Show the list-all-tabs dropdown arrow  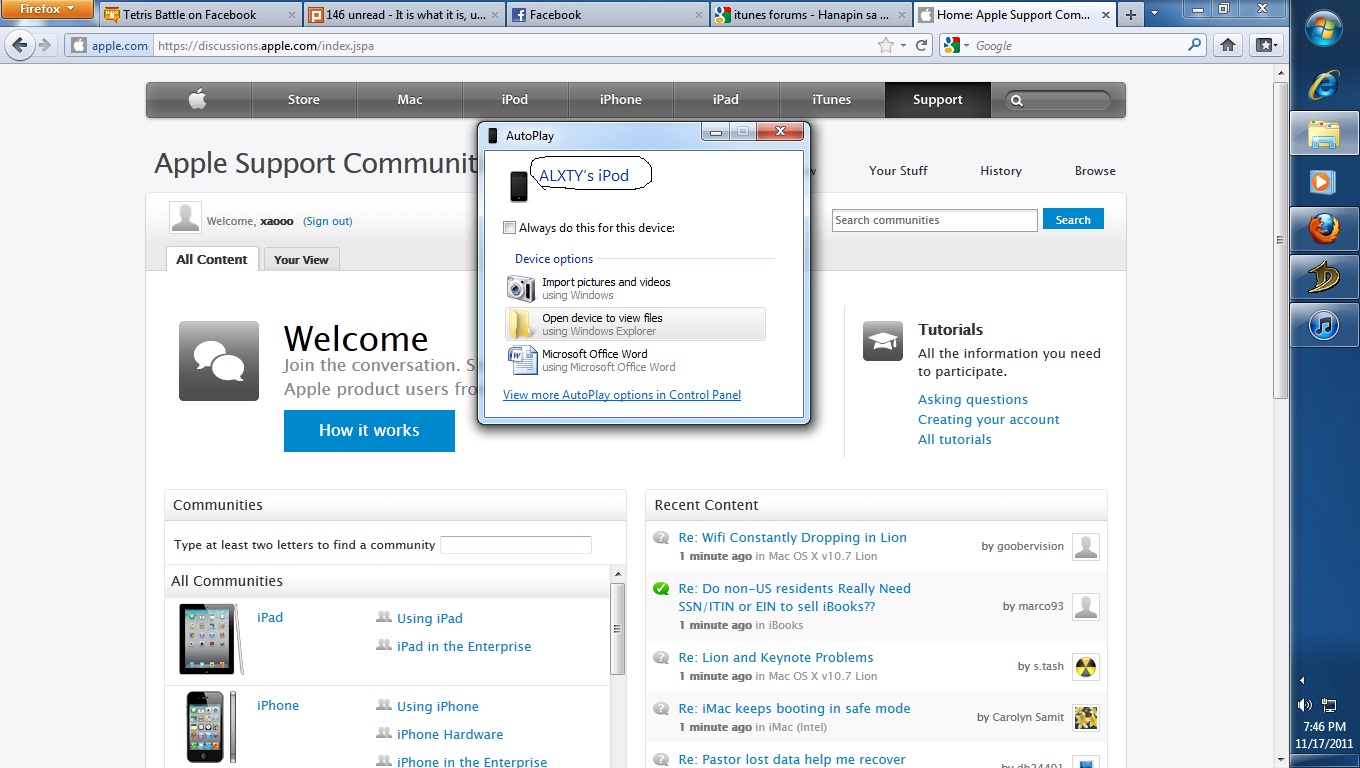coord(1154,15)
